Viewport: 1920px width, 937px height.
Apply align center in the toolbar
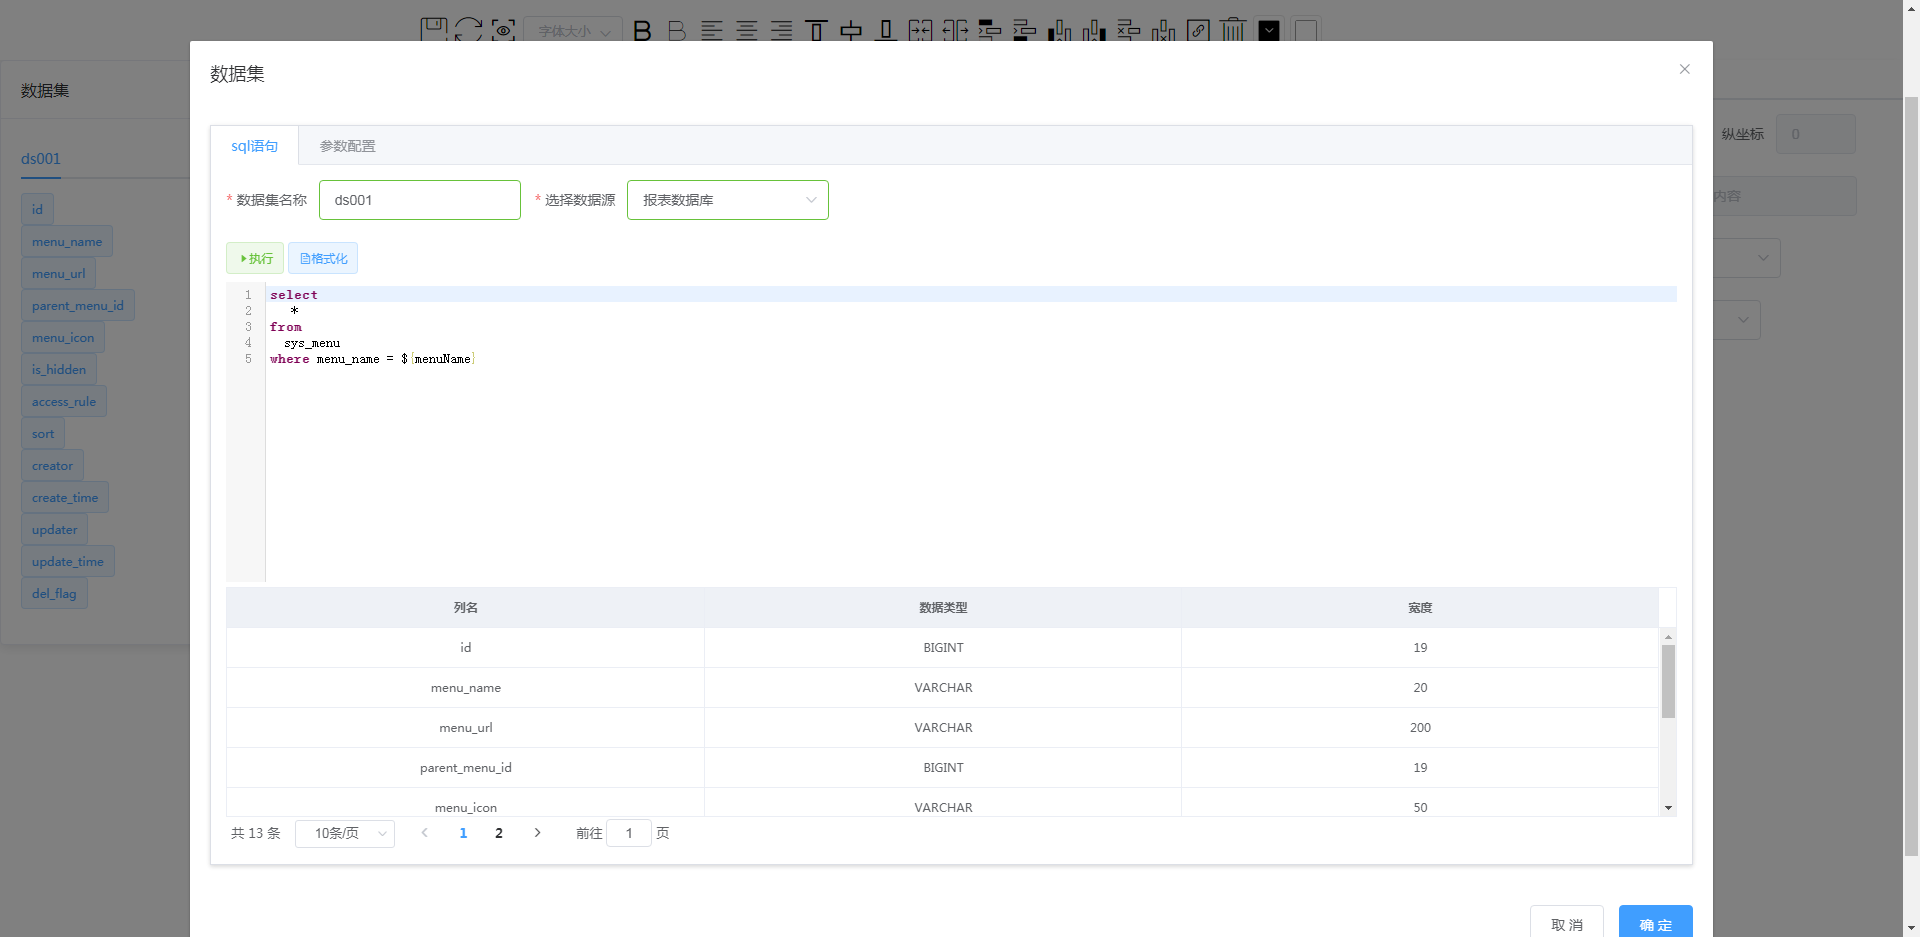(747, 31)
